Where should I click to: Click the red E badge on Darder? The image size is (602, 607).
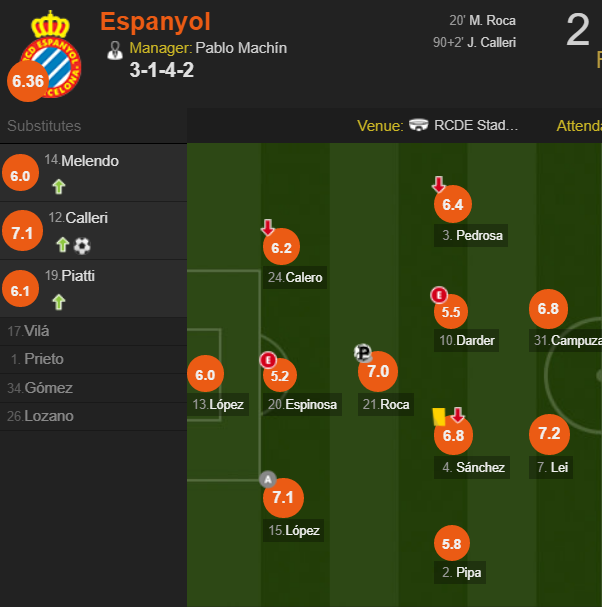(x=439, y=295)
